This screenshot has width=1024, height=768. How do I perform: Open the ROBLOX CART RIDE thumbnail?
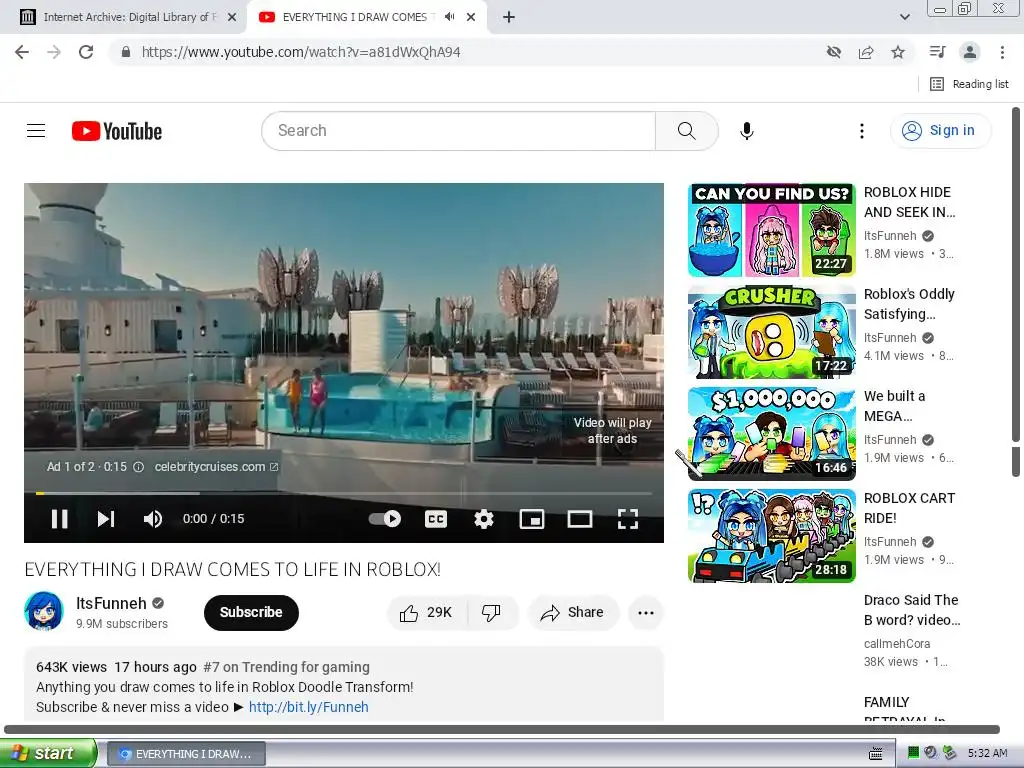coord(771,536)
